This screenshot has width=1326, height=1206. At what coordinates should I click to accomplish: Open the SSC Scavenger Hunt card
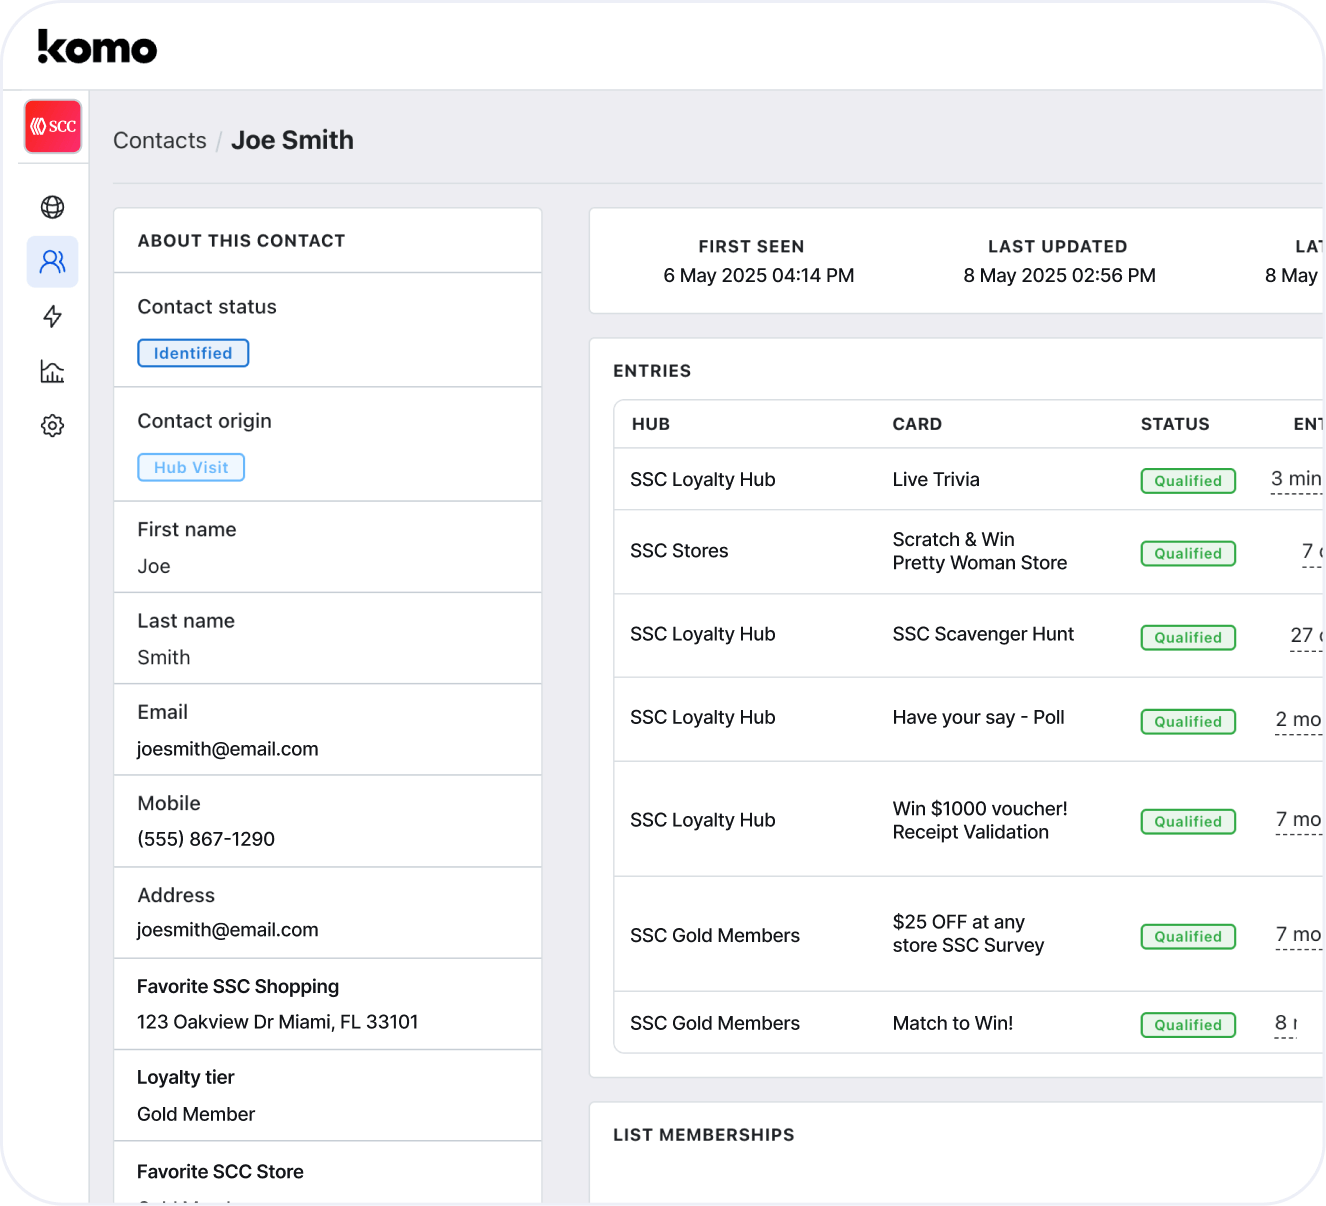(x=983, y=634)
